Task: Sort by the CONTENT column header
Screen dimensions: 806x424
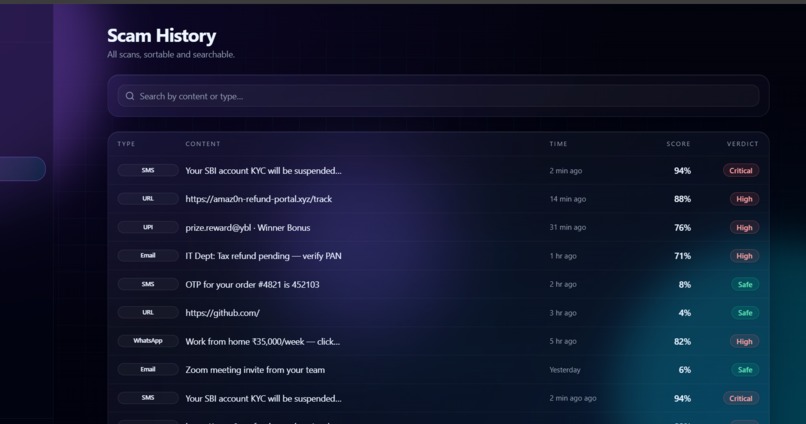Action: (x=203, y=144)
